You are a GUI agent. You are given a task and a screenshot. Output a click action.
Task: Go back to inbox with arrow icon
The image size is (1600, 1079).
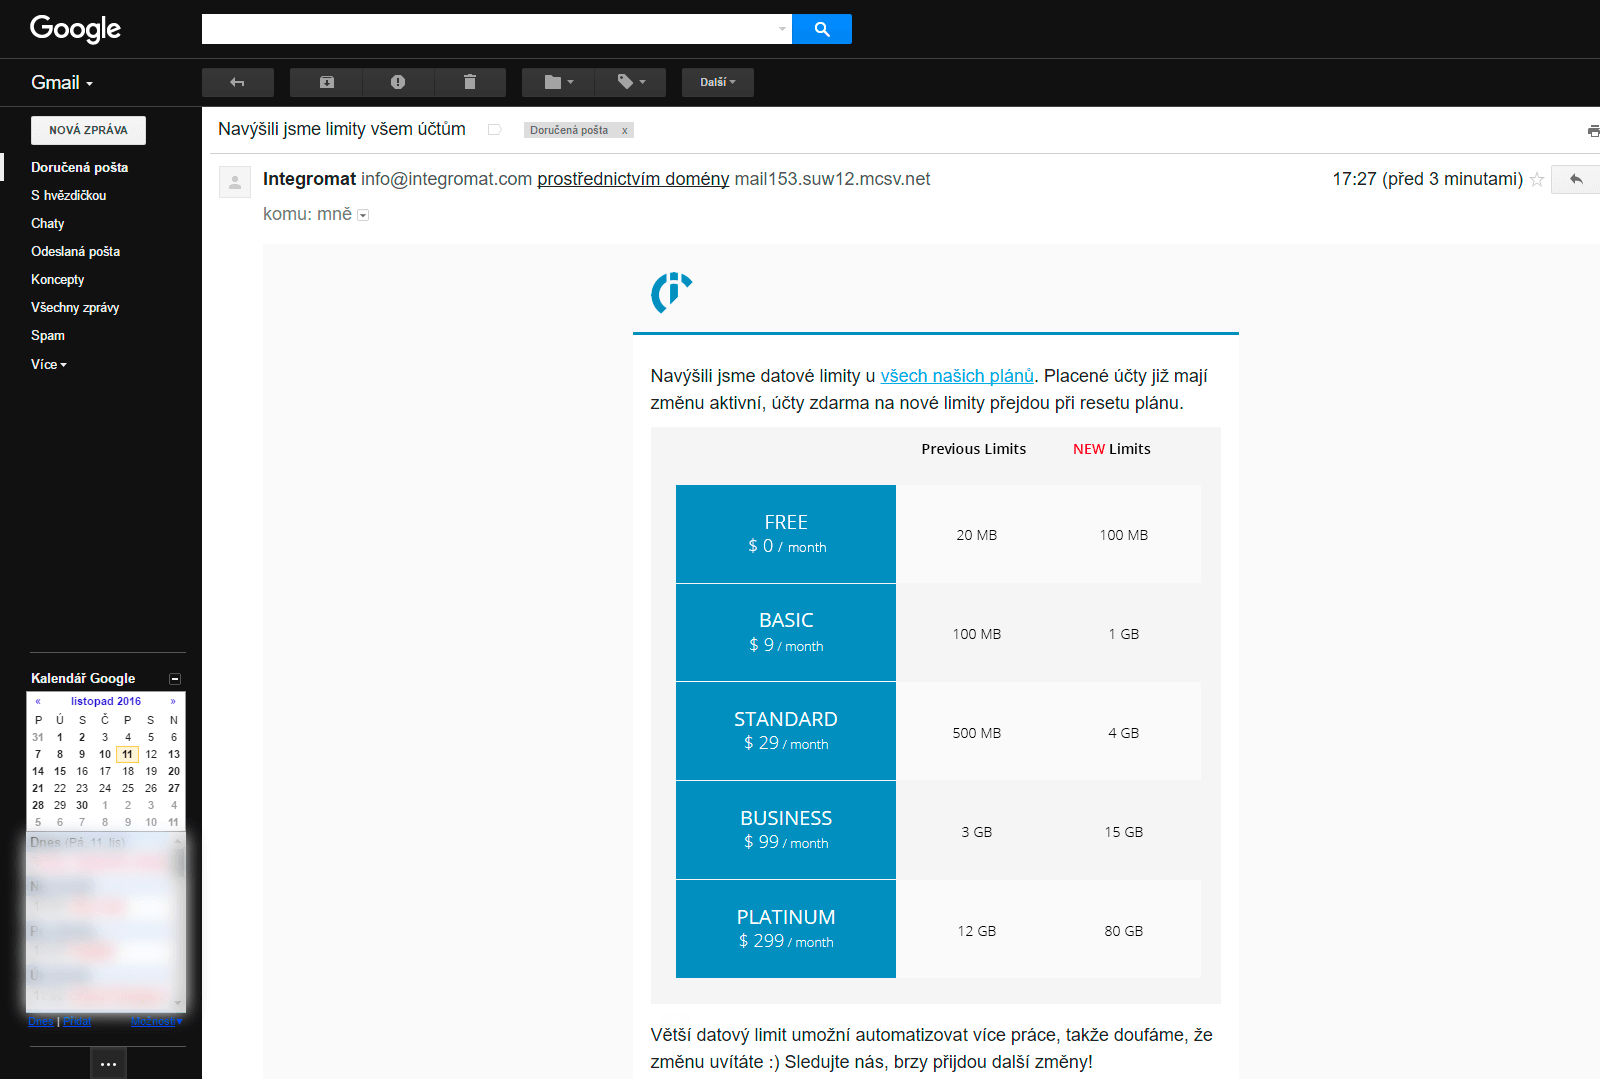237,82
